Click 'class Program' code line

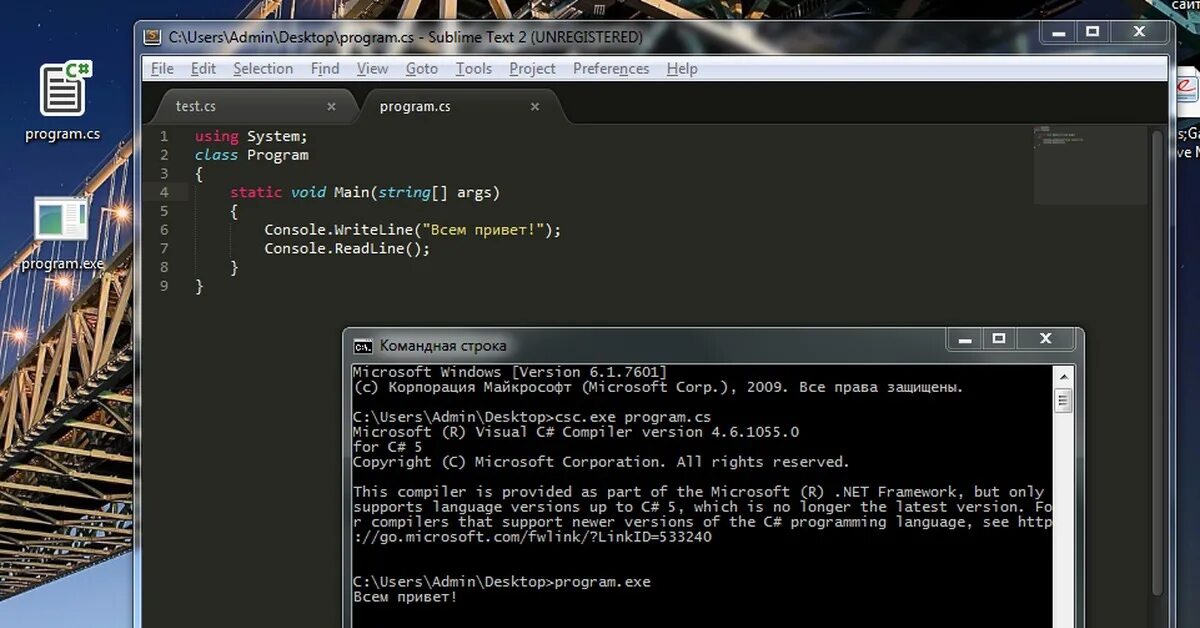251,155
